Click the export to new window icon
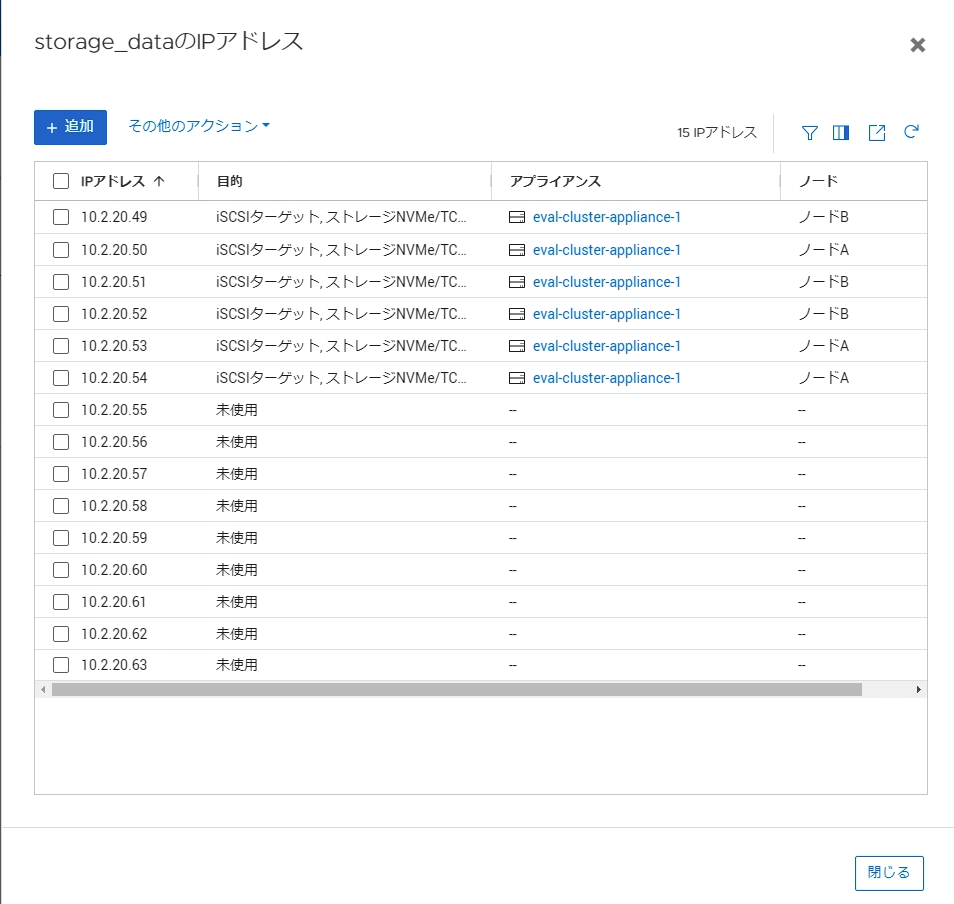The height and width of the screenshot is (904, 954). coord(876,132)
